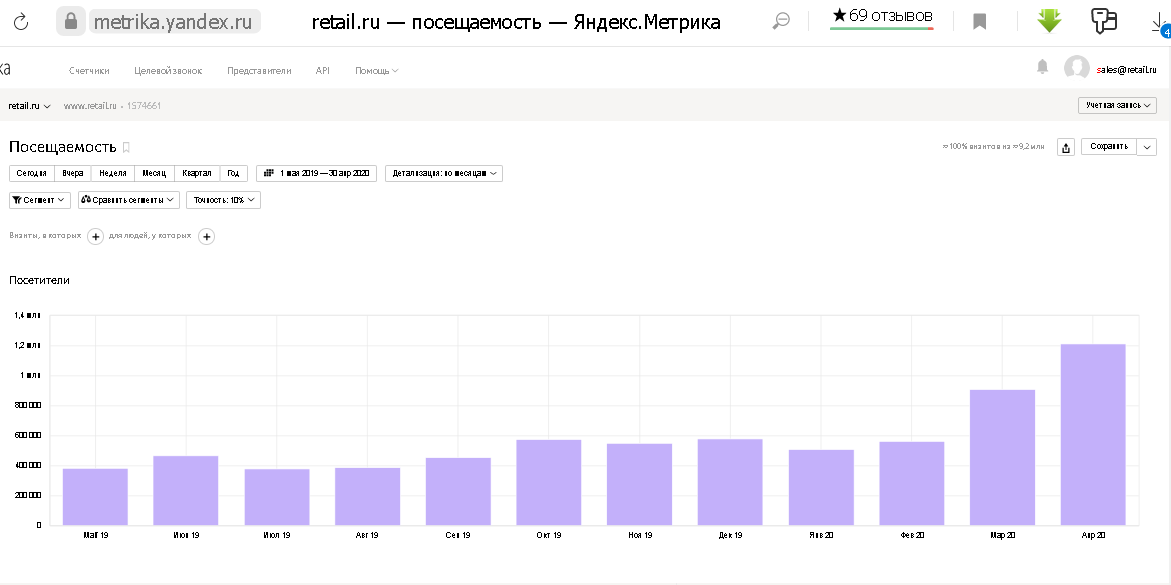Open the date range picker 1 мая 2019 — 30 апр 2020
The image size is (1171, 585).
tap(317, 173)
